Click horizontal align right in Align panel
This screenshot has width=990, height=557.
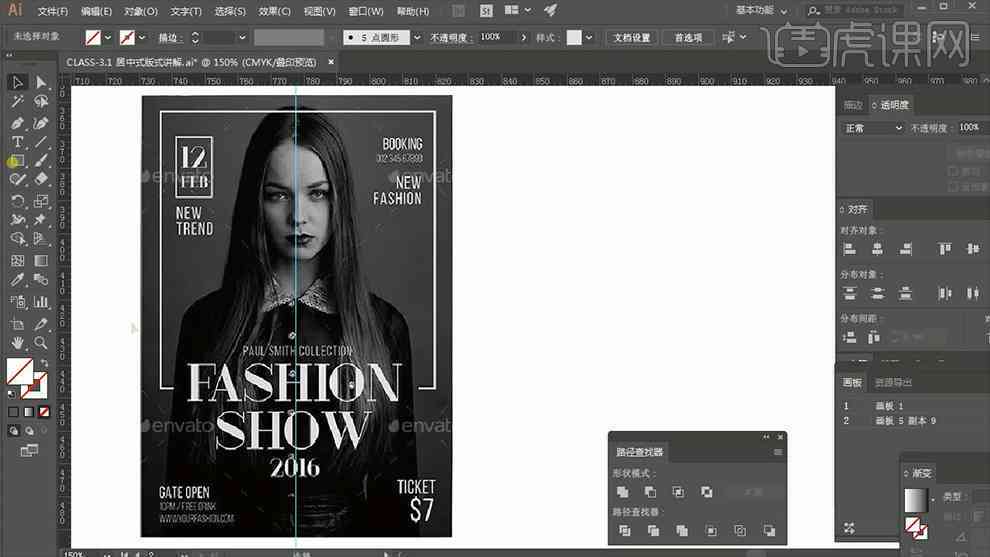(x=906, y=249)
